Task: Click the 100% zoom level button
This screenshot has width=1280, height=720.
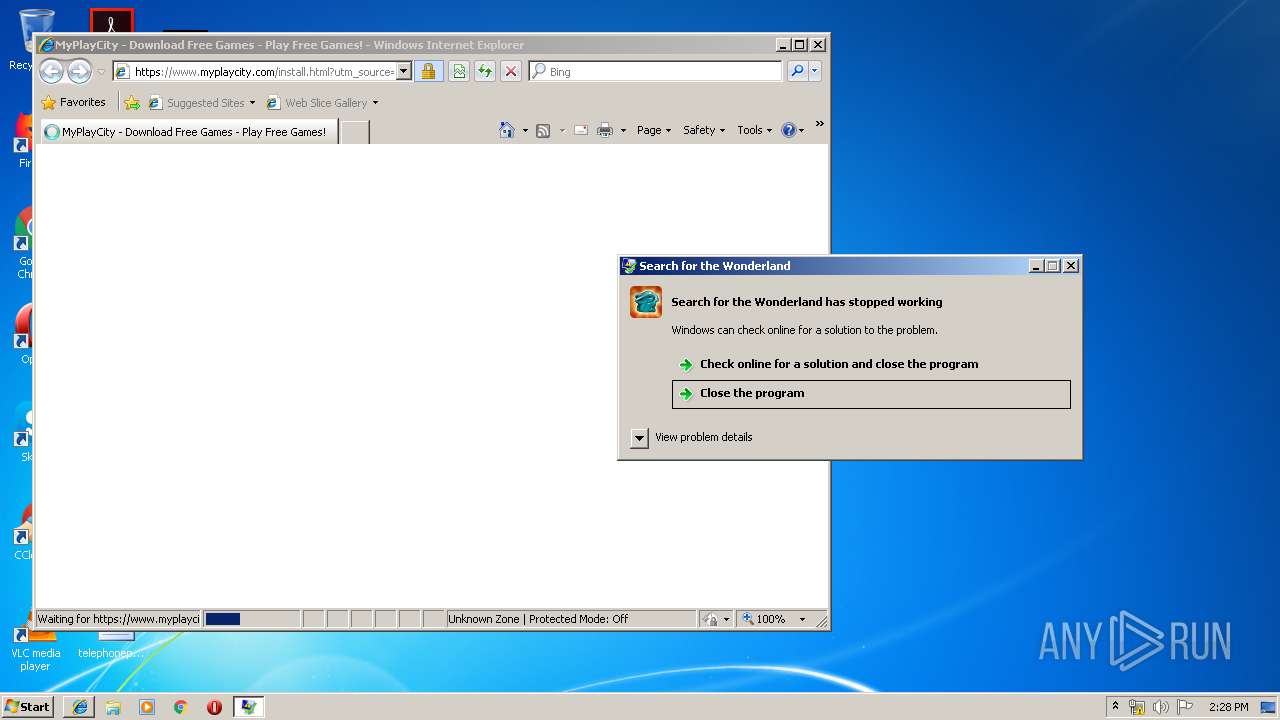Action: [765, 619]
